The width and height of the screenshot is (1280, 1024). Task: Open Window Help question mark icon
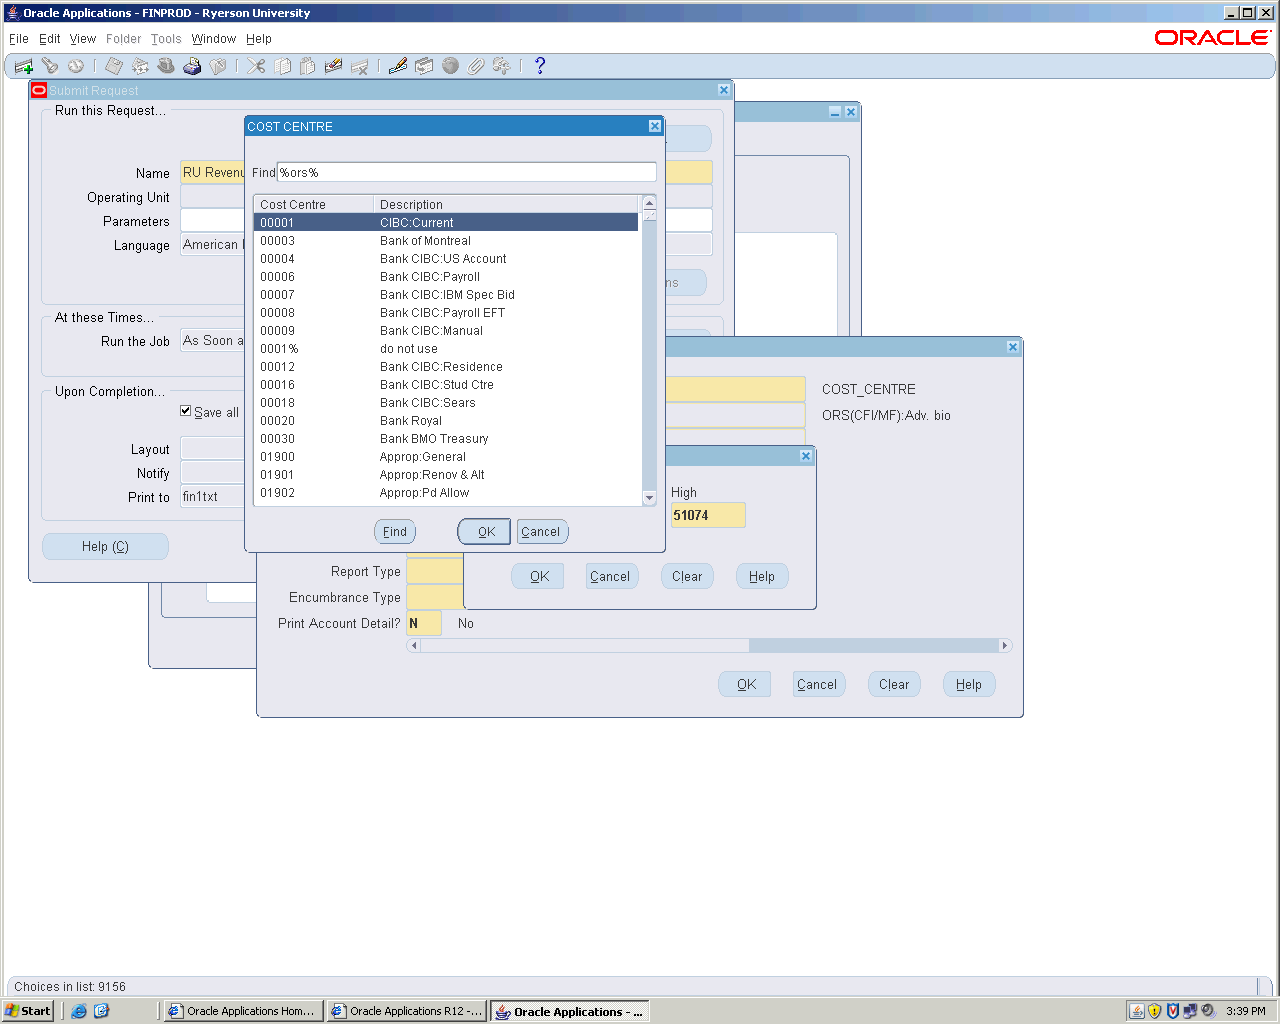[540, 66]
